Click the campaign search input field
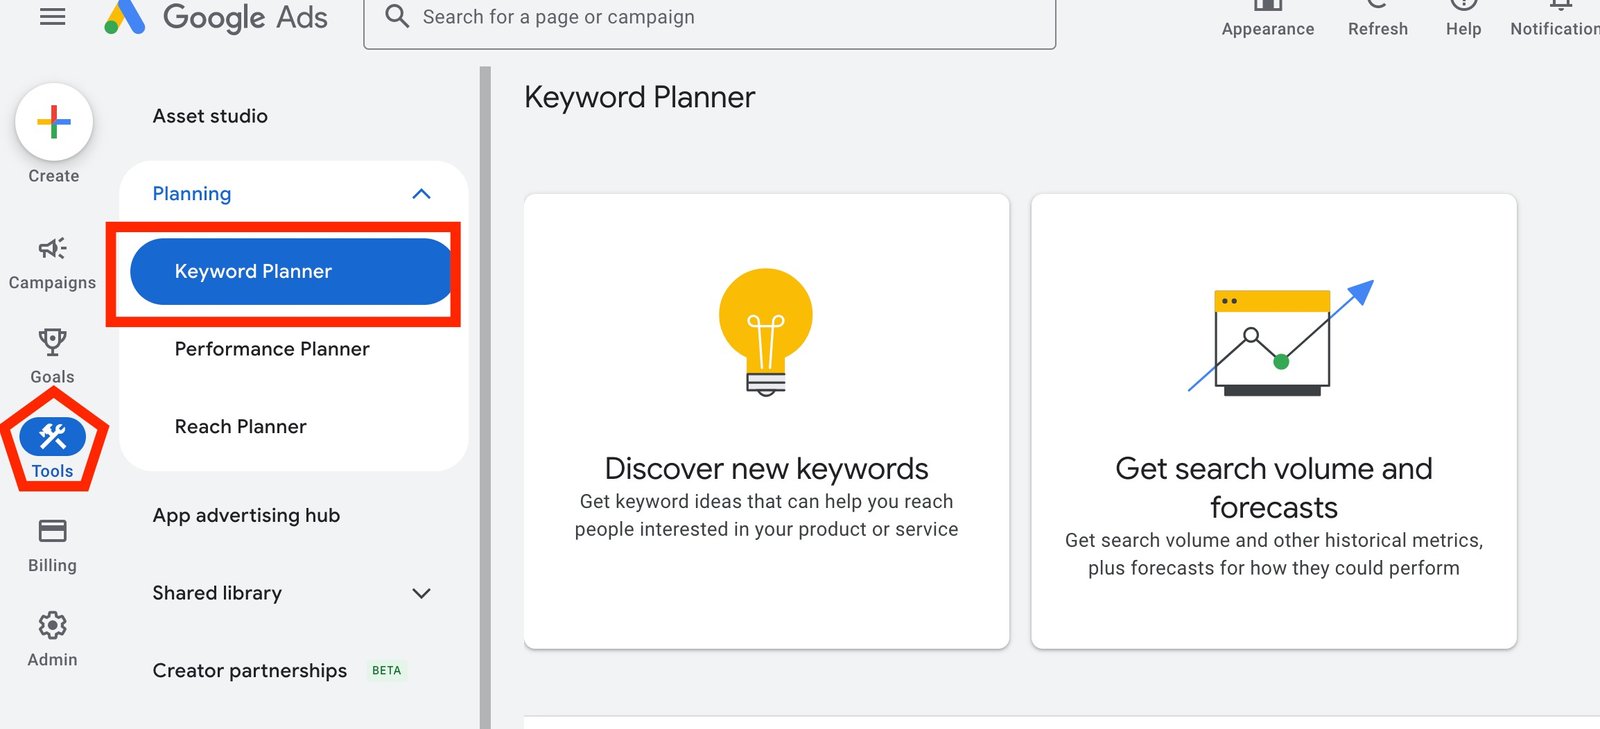The image size is (1600, 729). coord(710,17)
